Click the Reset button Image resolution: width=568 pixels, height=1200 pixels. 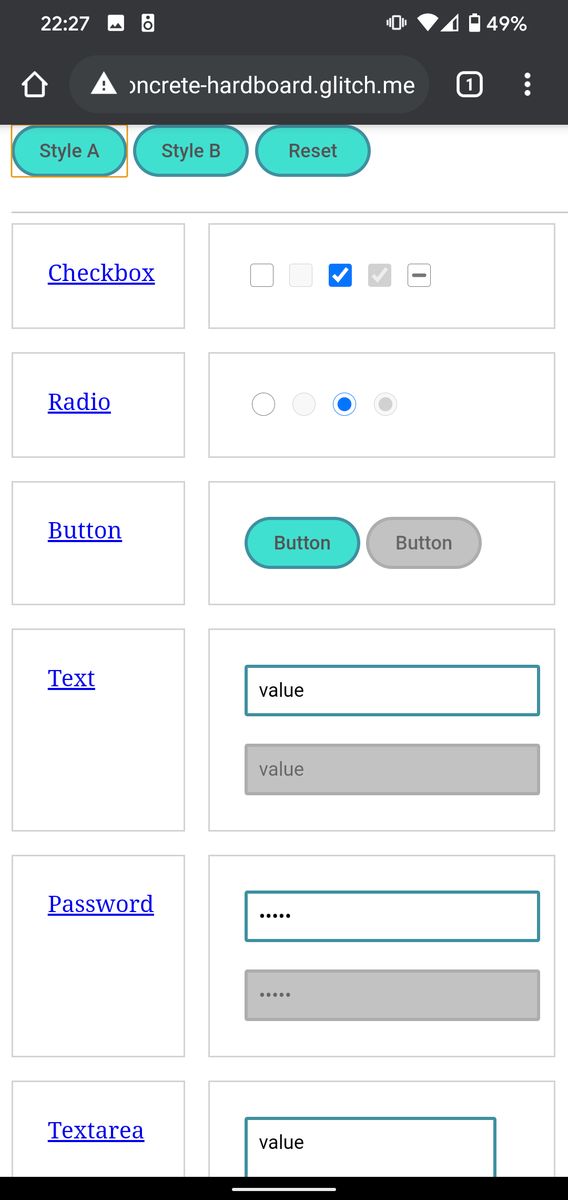tap(313, 151)
